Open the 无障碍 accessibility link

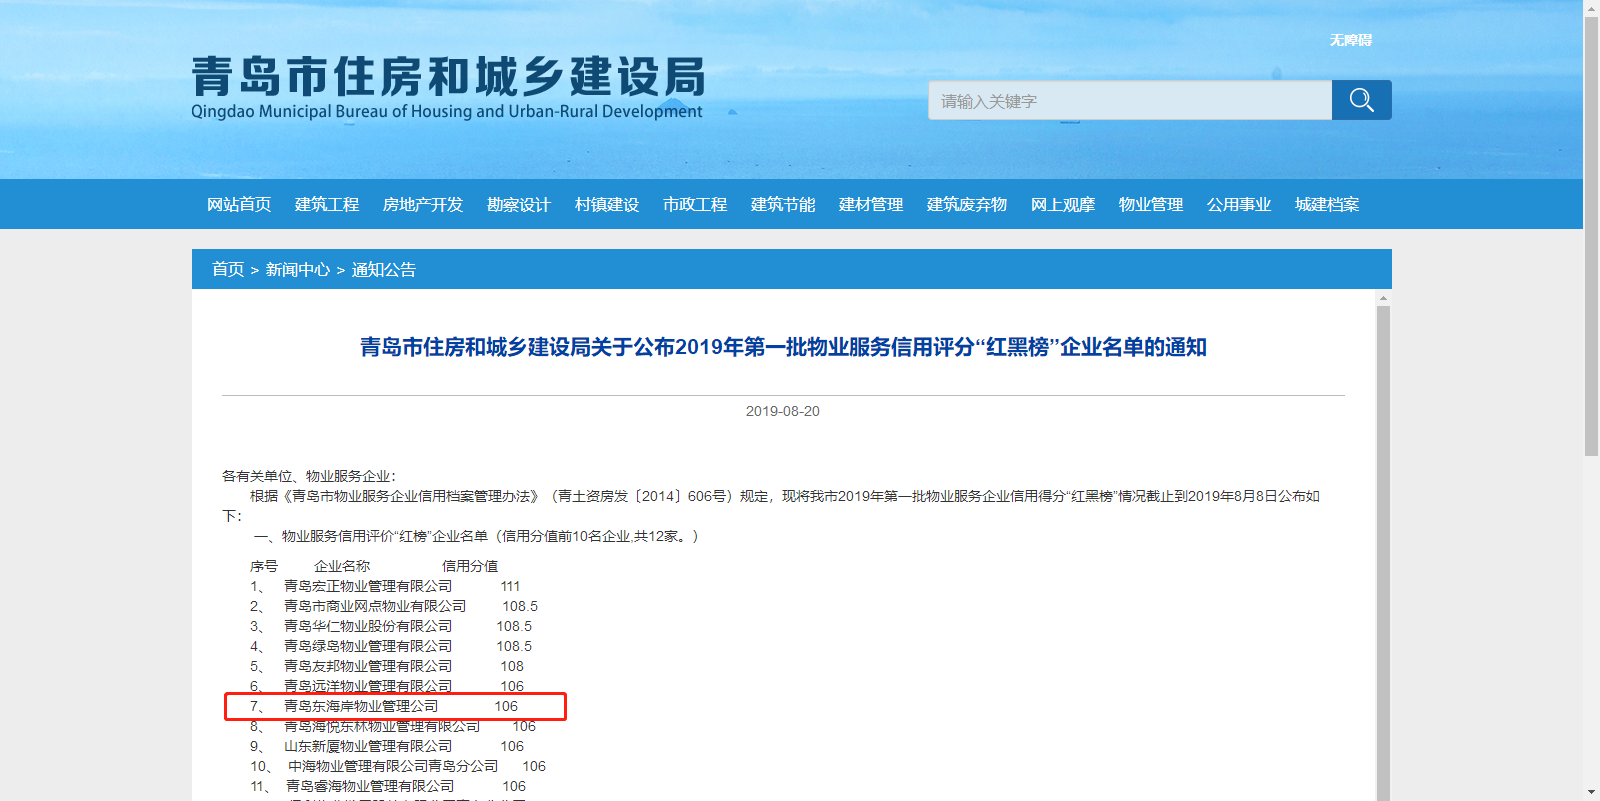click(1350, 40)
